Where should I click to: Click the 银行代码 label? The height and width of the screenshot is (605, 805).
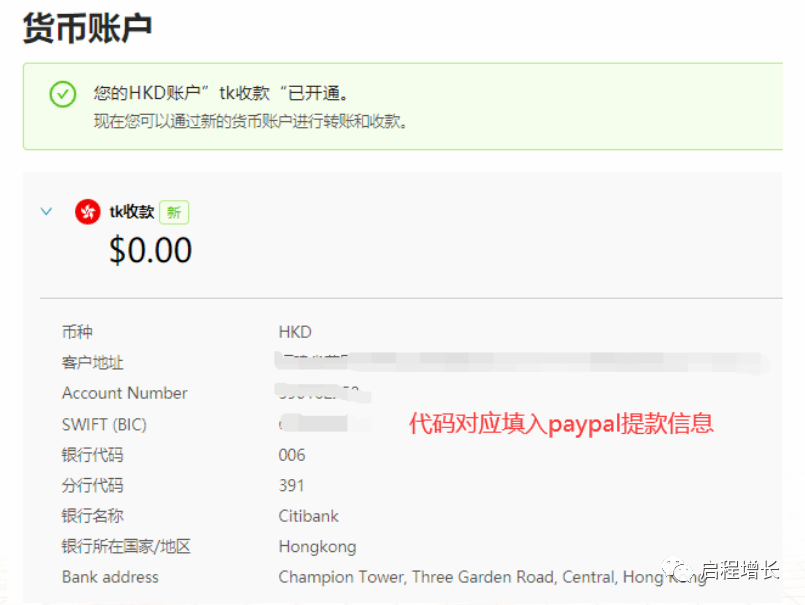tap(92, 455)
